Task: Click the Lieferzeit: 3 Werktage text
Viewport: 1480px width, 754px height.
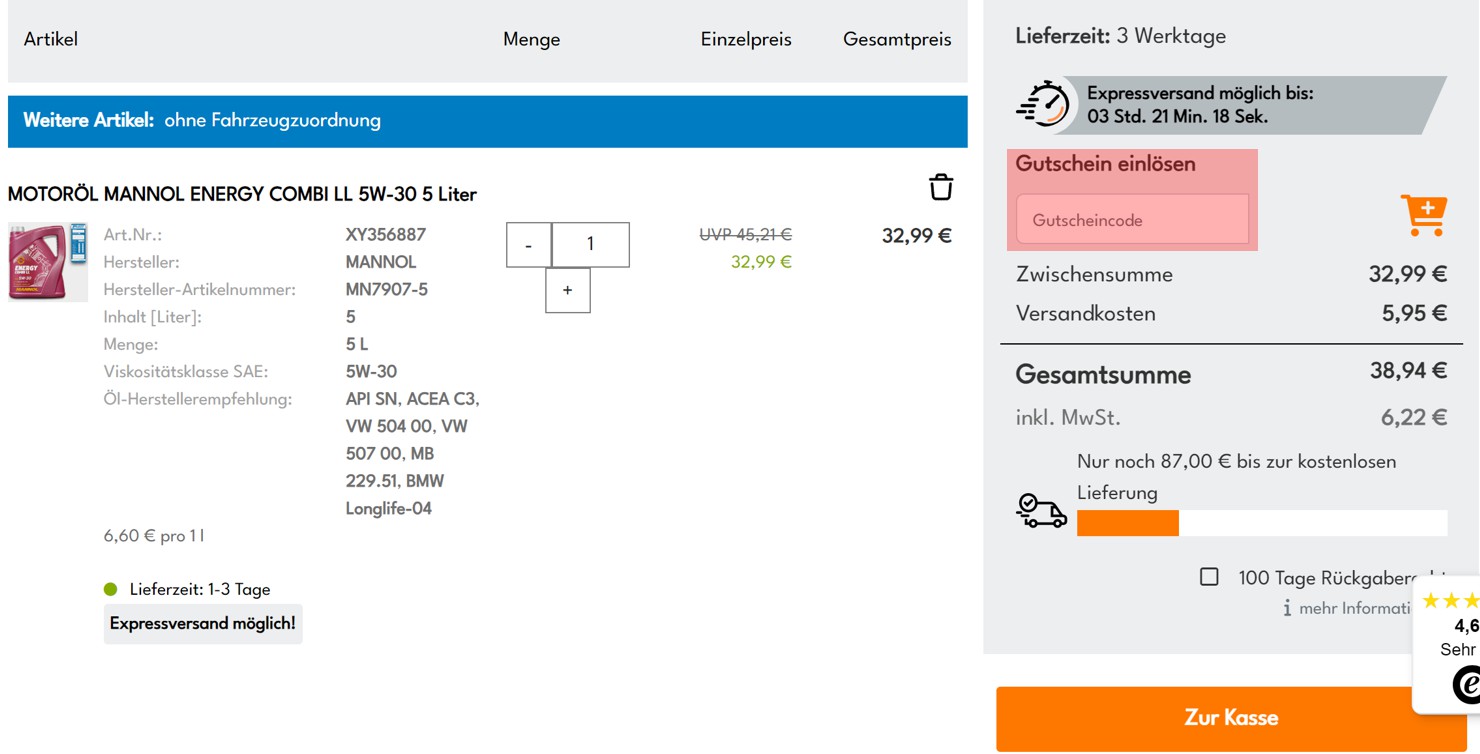Action: [1121, 36]
